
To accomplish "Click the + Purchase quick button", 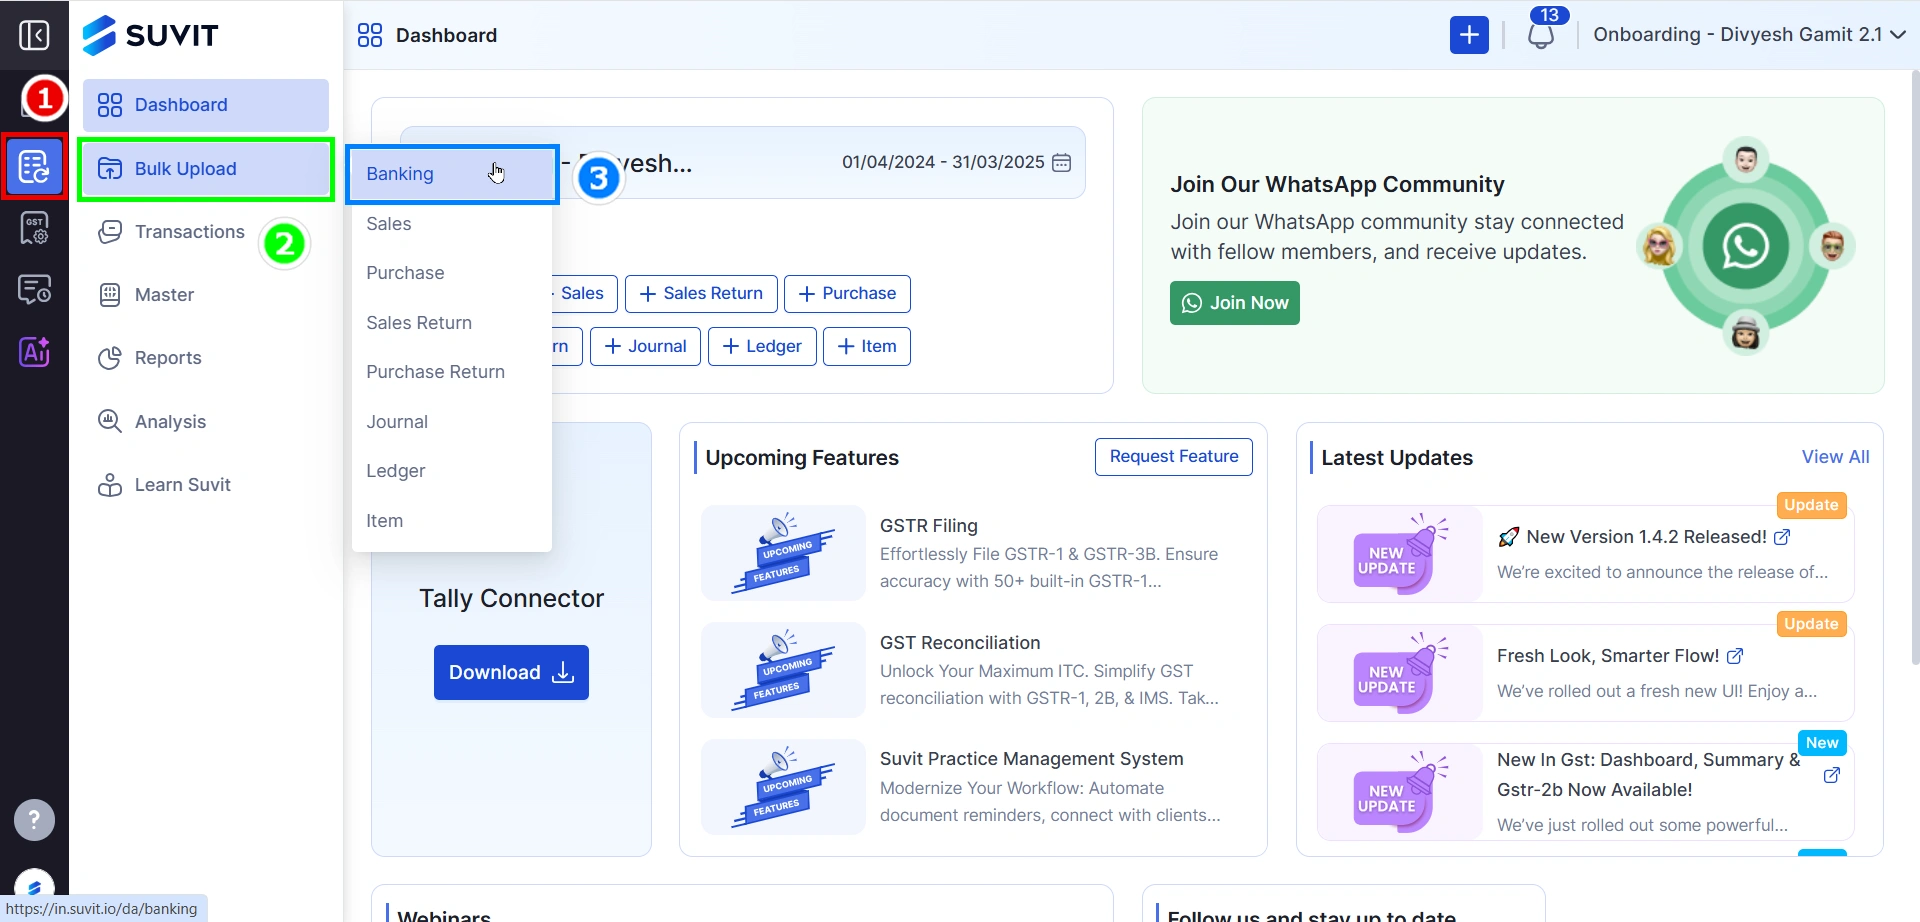I will [x=847, y=294].
